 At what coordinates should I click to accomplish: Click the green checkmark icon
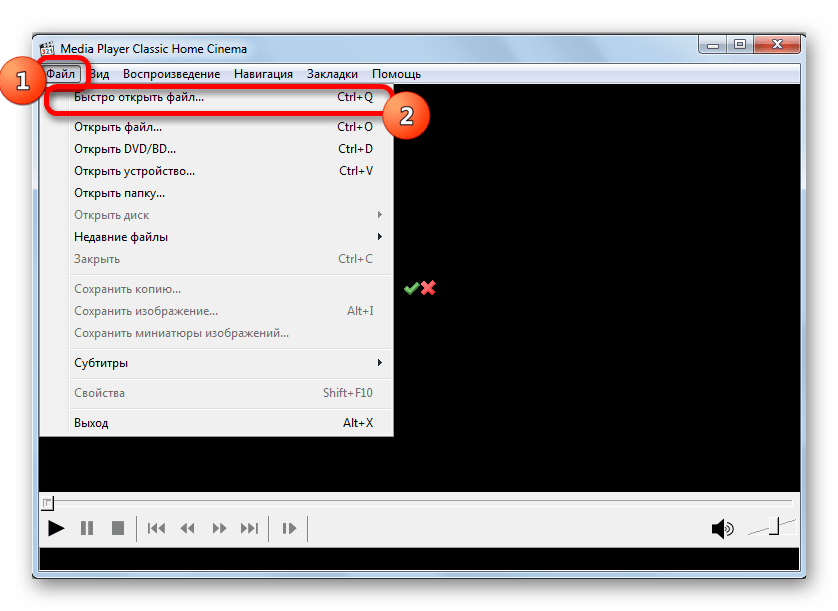click(x=411, y=289)
